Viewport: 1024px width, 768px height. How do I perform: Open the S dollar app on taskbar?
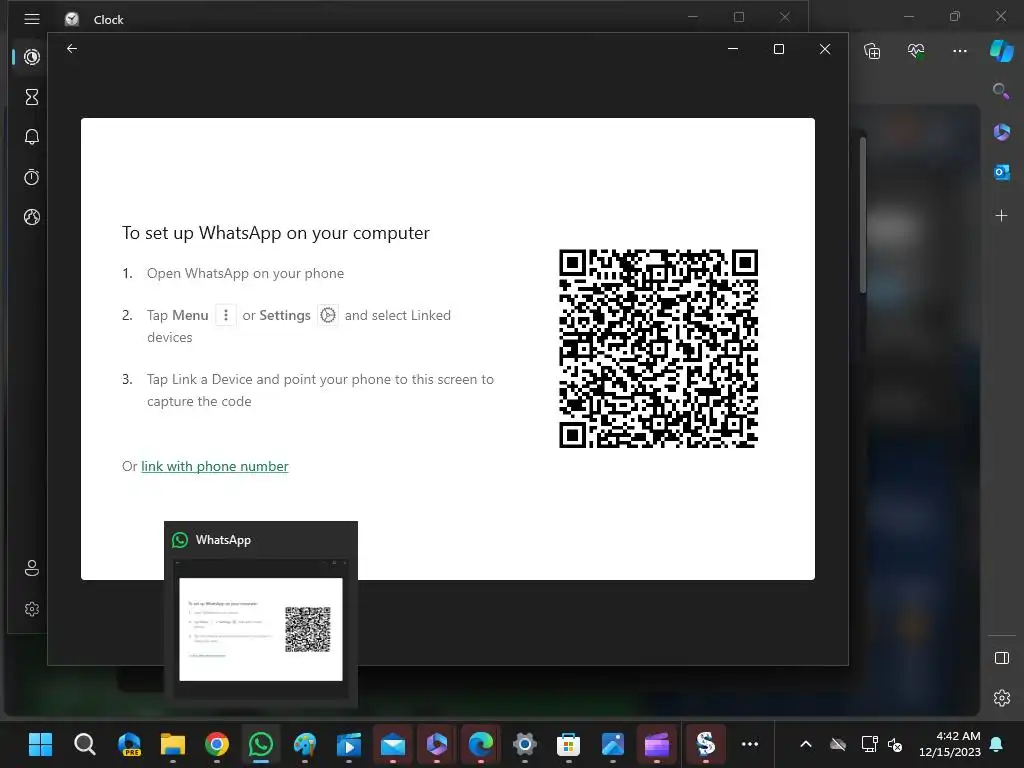(705, 744)
